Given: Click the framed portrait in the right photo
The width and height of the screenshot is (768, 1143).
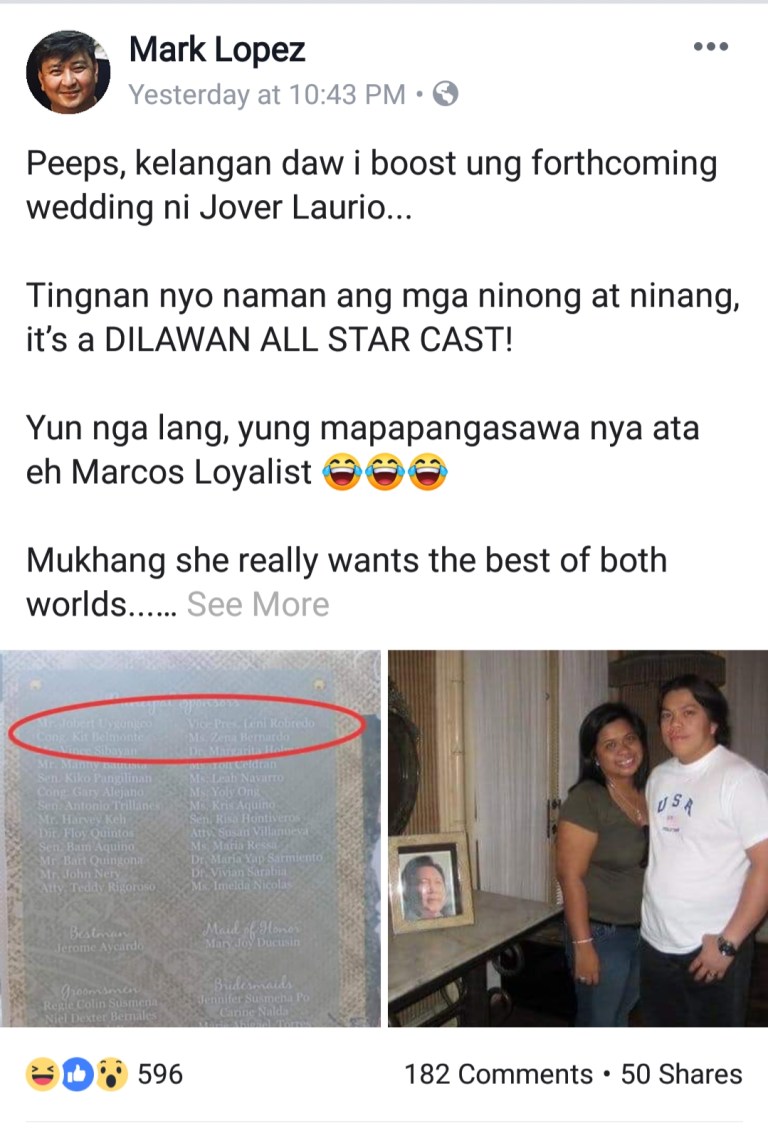Looking at the screenshot, I should pyautogui.click(x=431, y=883).
